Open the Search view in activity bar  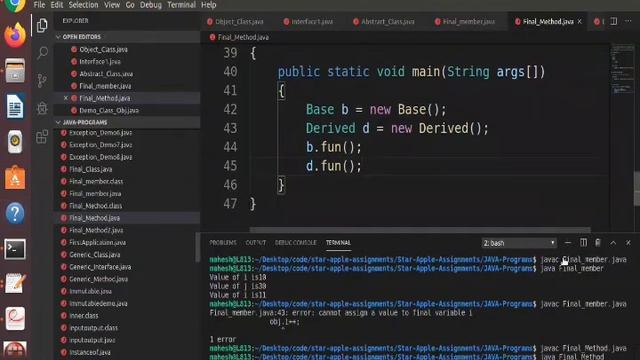click(x=42, y=53)
